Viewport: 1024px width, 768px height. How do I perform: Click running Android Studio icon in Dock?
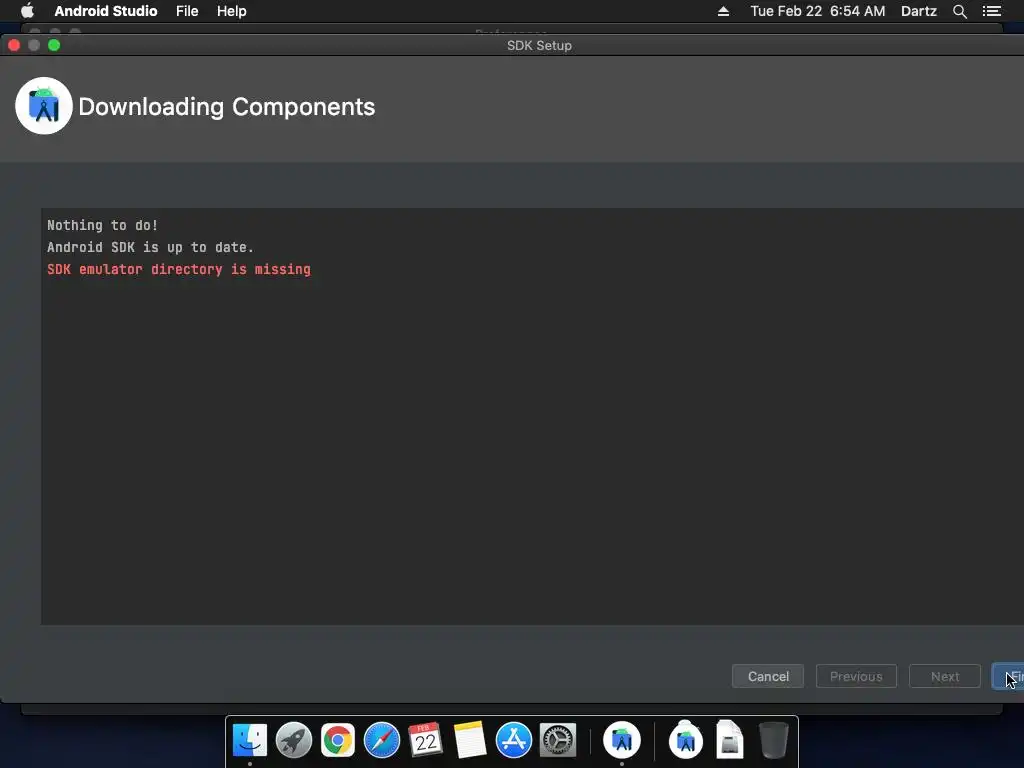pos(622,741)
